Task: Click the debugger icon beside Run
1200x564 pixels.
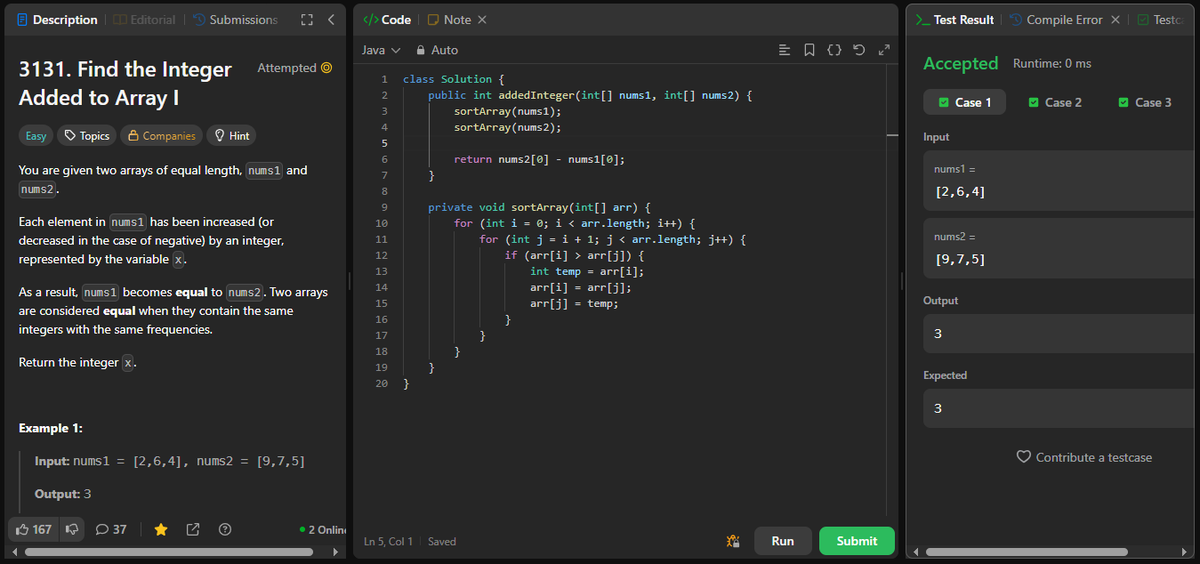Action: (x=732, y=541)
